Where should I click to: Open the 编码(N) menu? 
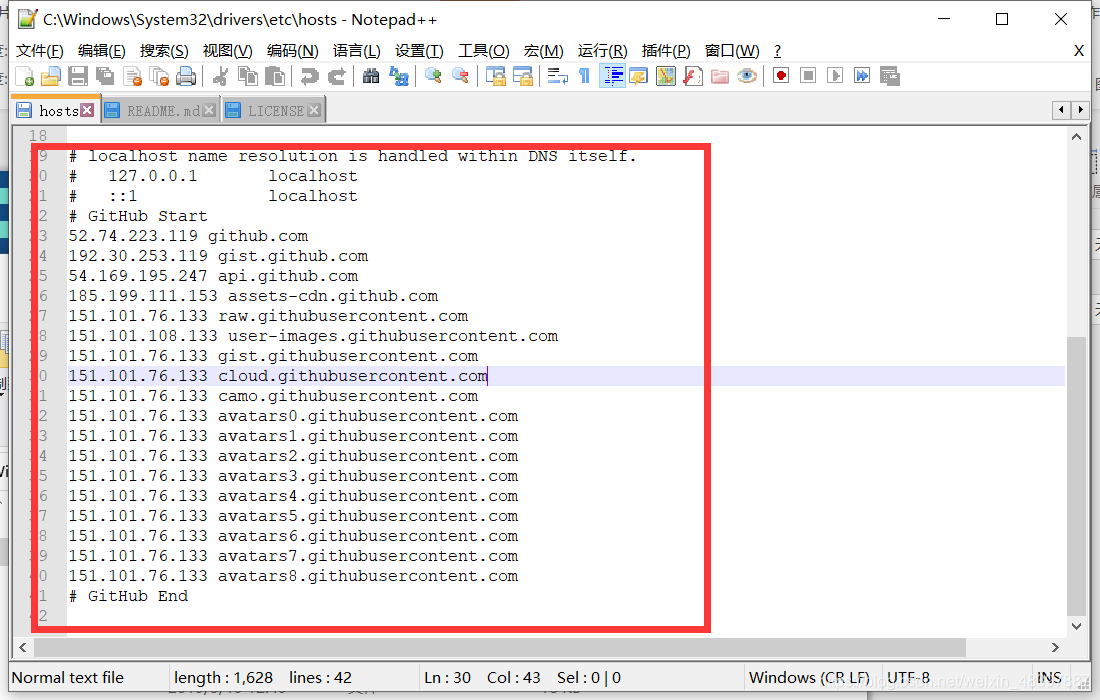pyautogui.click(x=292, y=51)
